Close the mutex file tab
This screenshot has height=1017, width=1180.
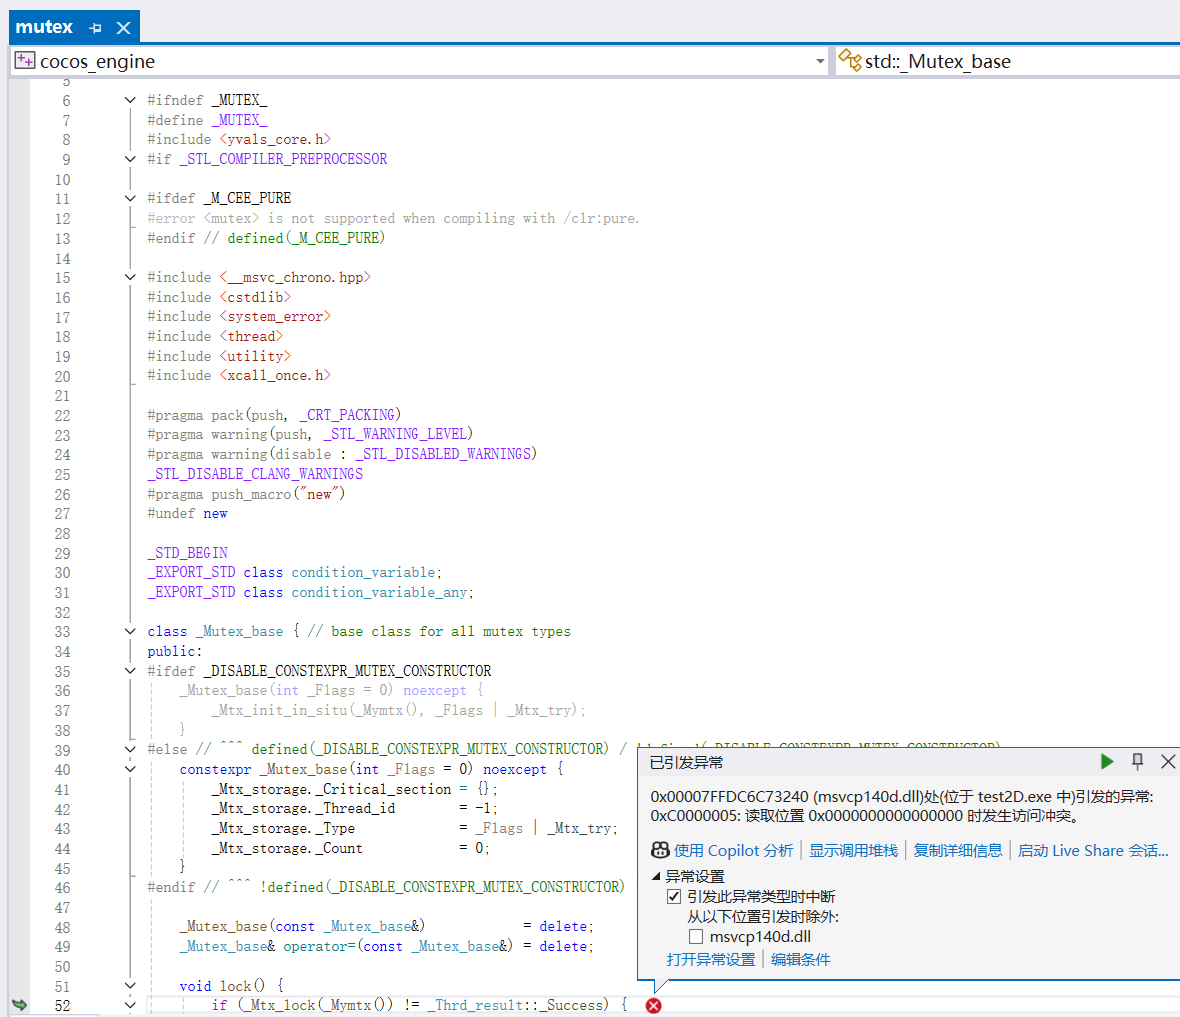pyautogui.click(x=123, y=28)
